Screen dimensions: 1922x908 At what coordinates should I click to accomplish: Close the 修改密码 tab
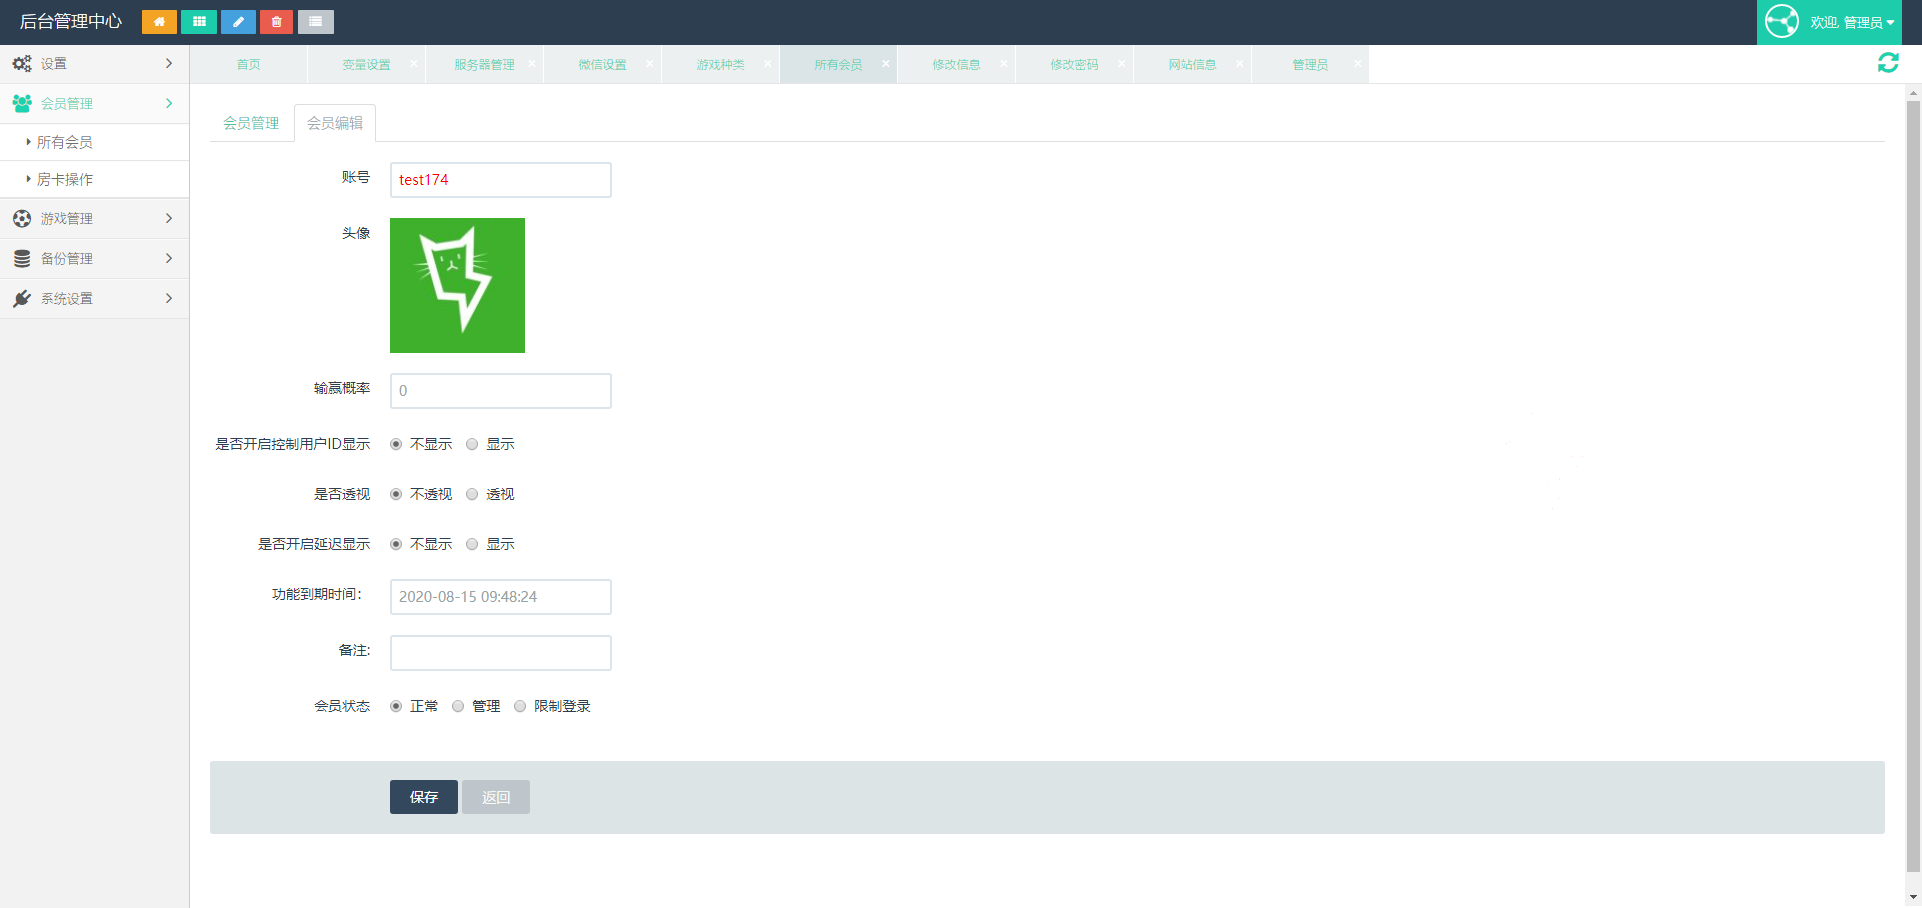click(1121, 63)
